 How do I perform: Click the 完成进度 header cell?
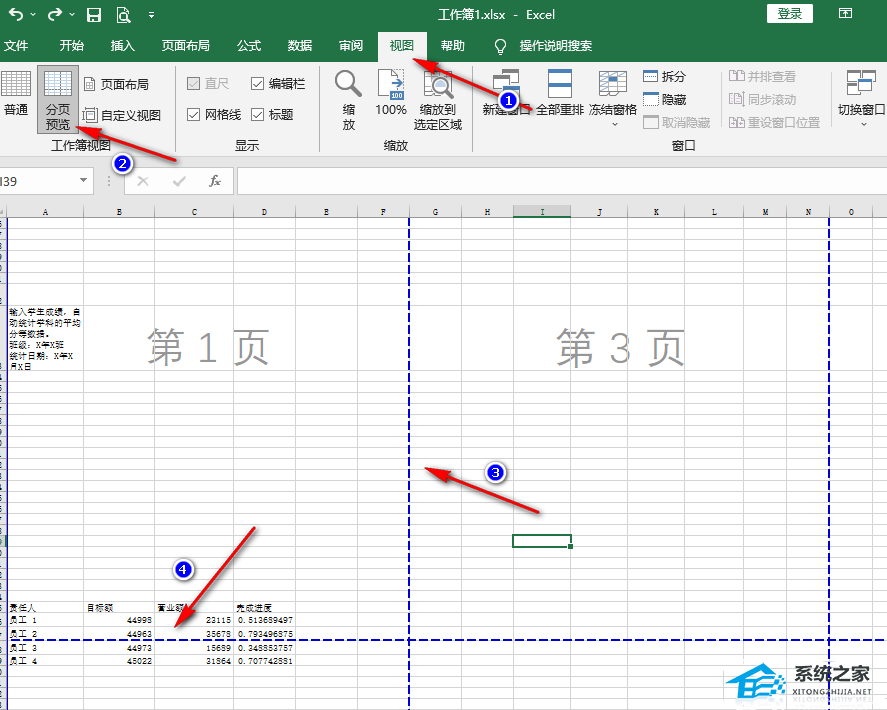point(264,608)
